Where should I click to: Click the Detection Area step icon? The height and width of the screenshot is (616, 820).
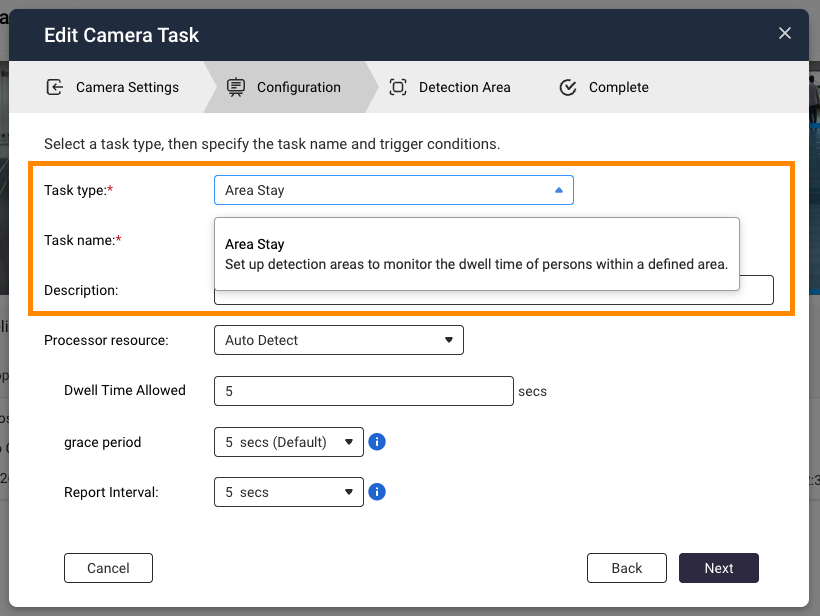tap(397, 87)
